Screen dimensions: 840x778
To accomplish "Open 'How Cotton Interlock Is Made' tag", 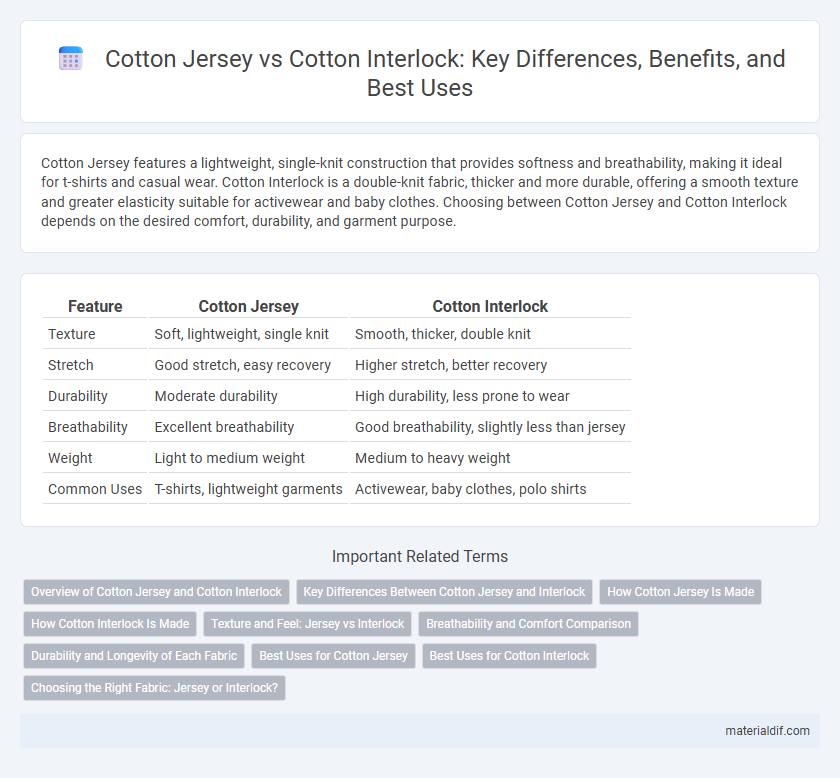I will [x=110, y=624].
